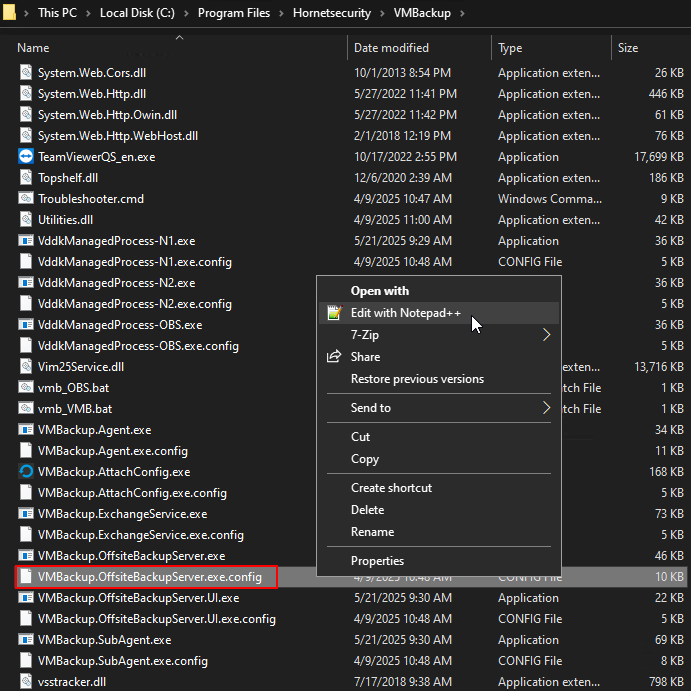Click the VMBackup.Agent.exe.config file icon

26,450
